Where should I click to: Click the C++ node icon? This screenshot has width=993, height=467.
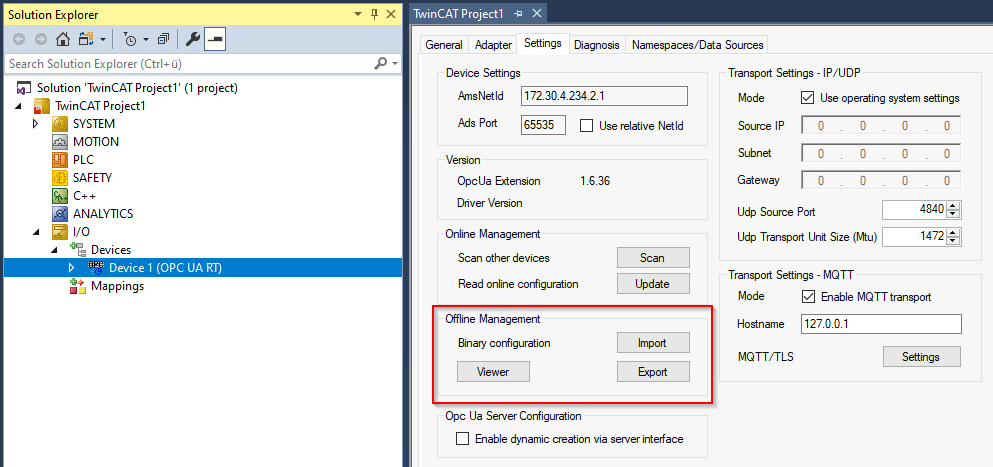pos(60,196)
